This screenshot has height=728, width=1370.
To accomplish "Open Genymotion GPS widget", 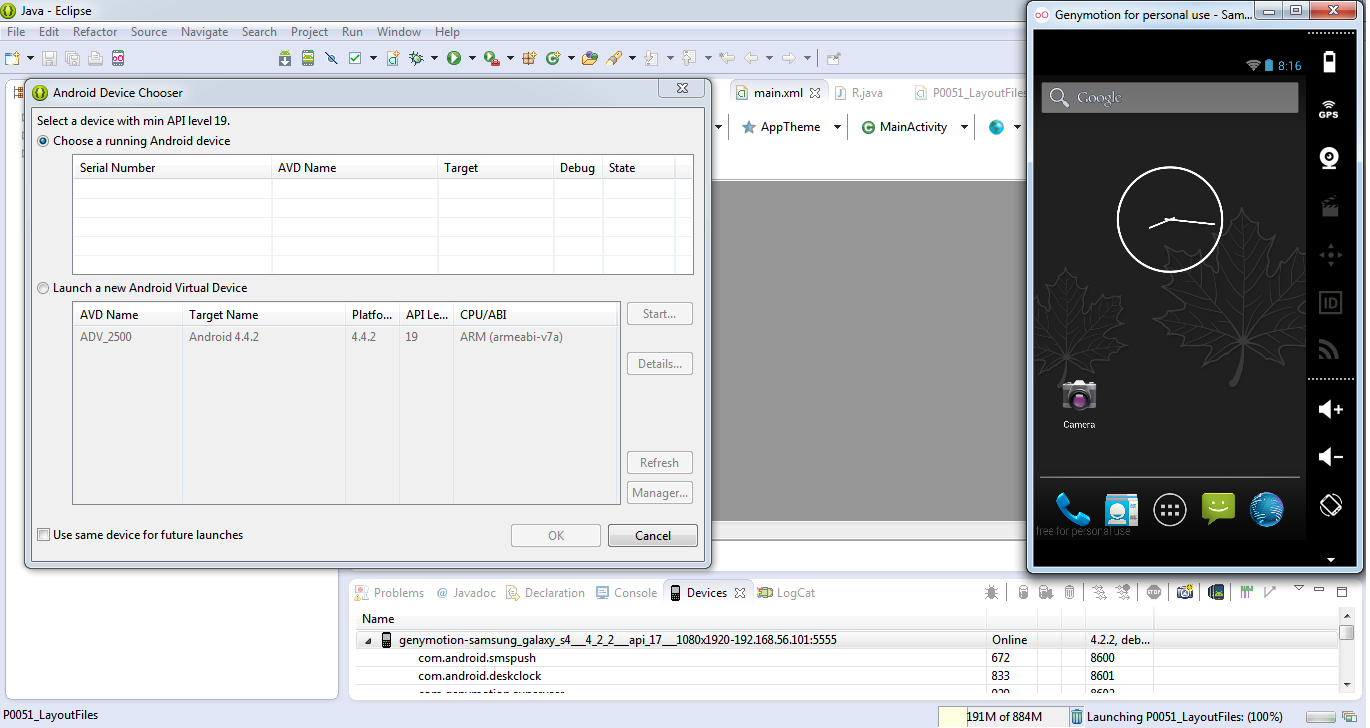I will coord(1329,110).
